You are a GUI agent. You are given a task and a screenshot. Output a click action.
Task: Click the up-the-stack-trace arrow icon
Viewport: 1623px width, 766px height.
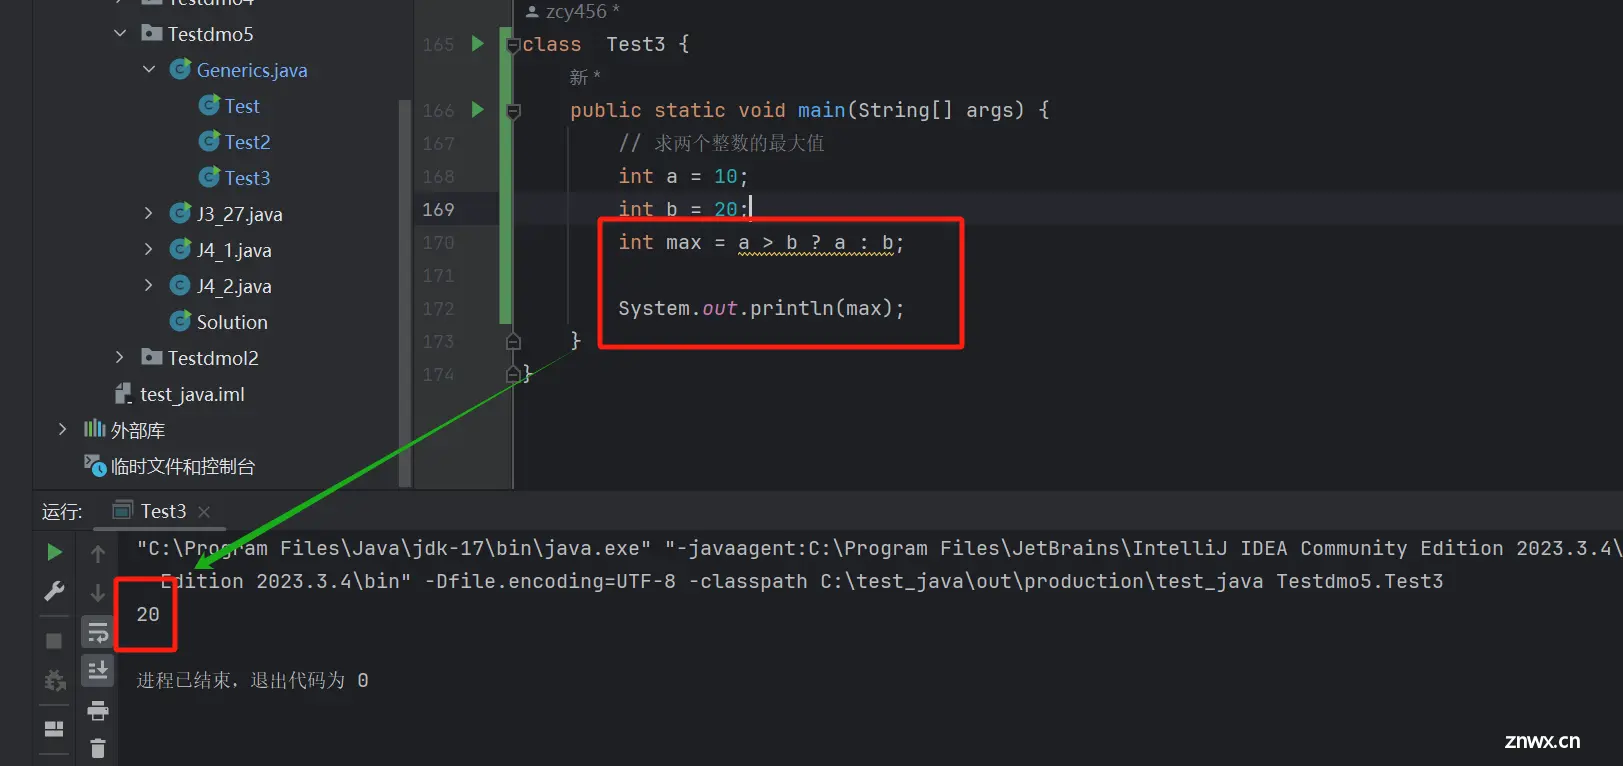pyautogui.click(x=98, y=553)
